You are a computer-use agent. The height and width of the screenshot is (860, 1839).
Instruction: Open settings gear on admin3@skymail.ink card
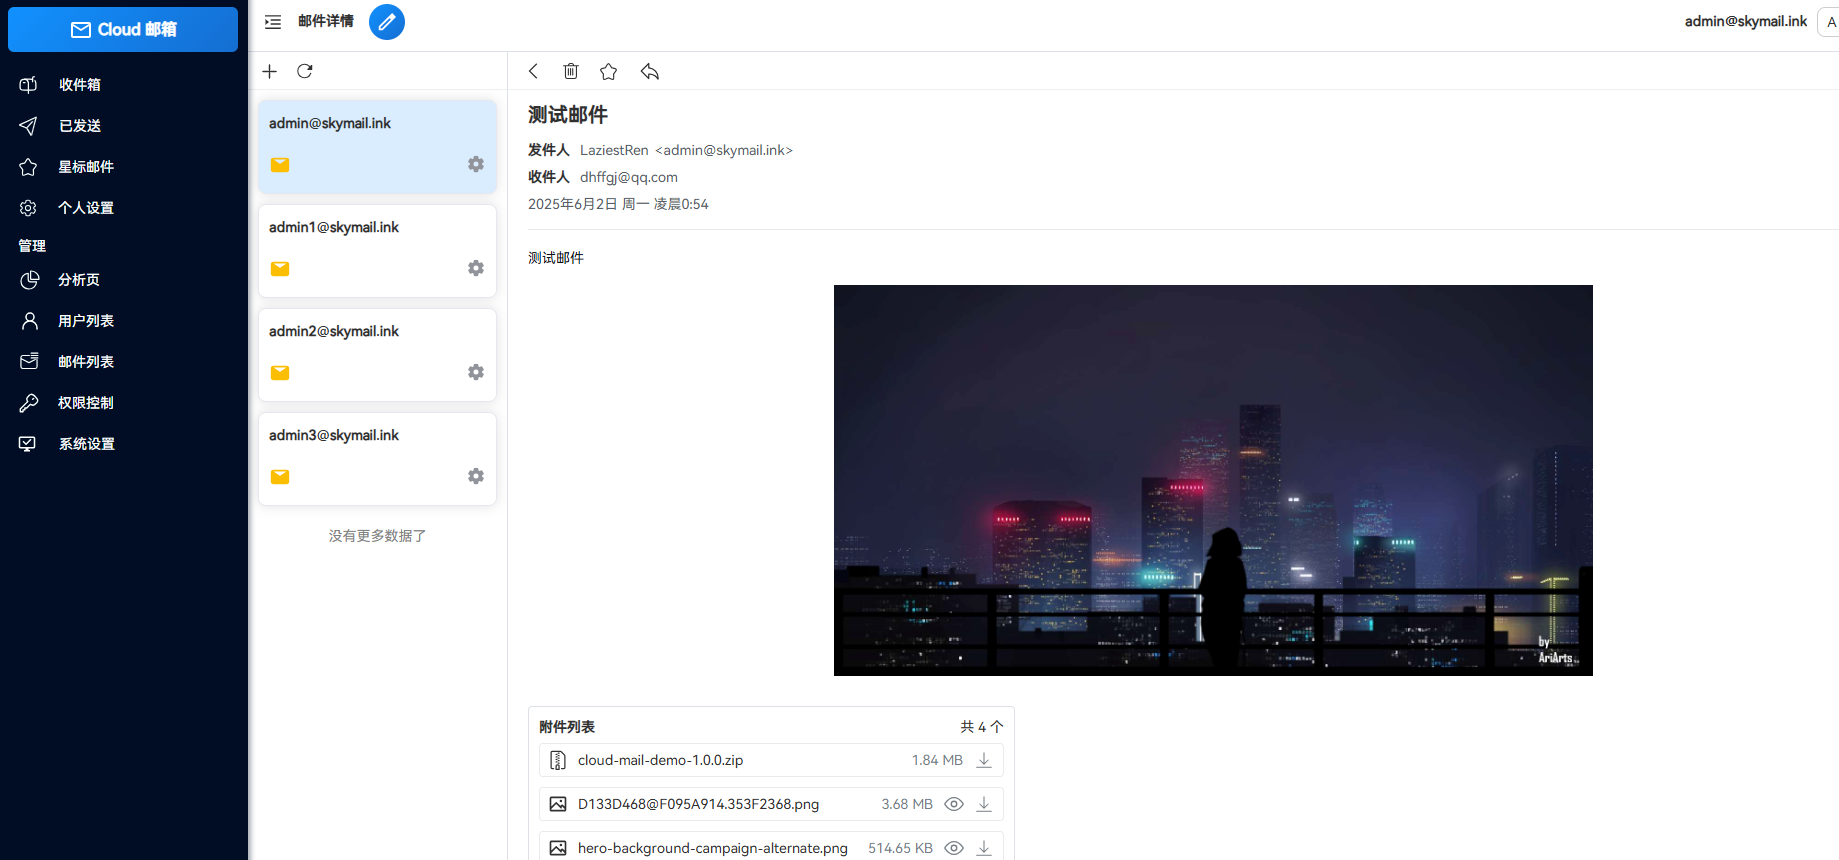click(x=476, y=476)
